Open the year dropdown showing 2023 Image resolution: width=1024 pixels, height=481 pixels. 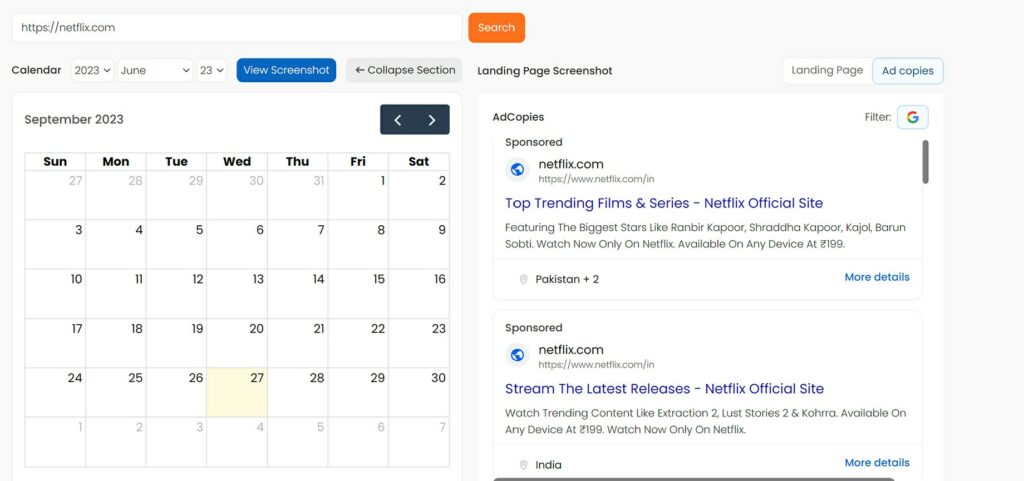pyautogui.click(x=92, y=70)
